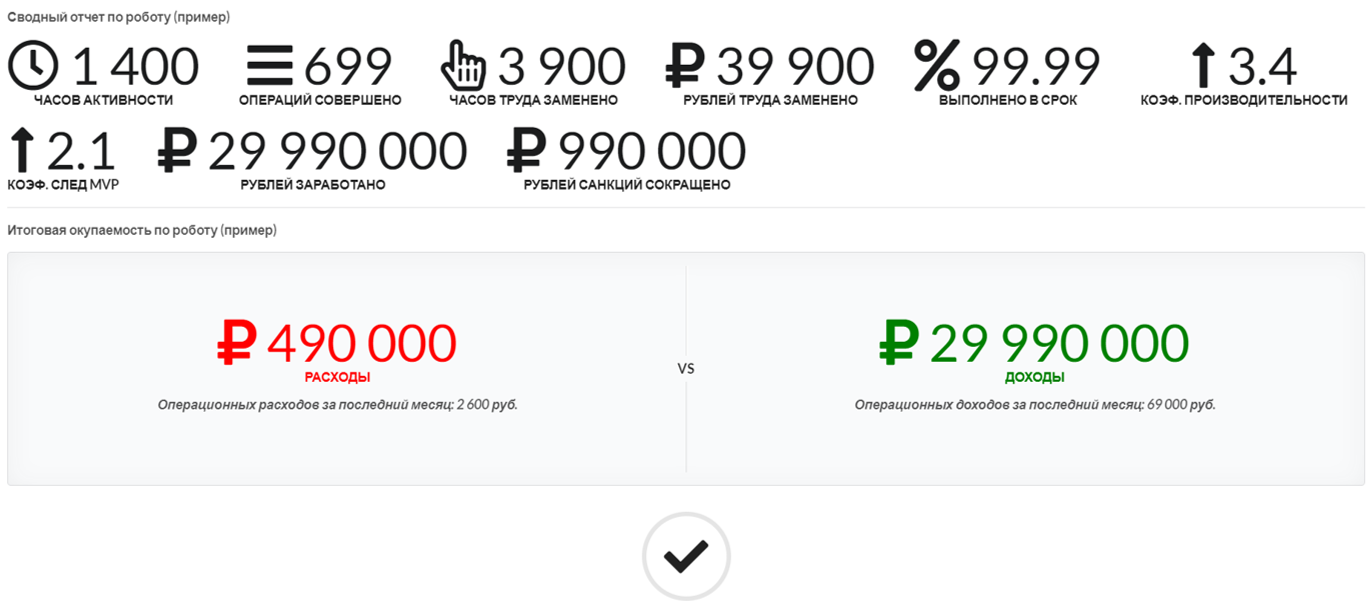Image resolution: width=1370 pixels, height=608 pixels.
Task: Click the up arrow beside 3.4
Action: click(1204, 67)
